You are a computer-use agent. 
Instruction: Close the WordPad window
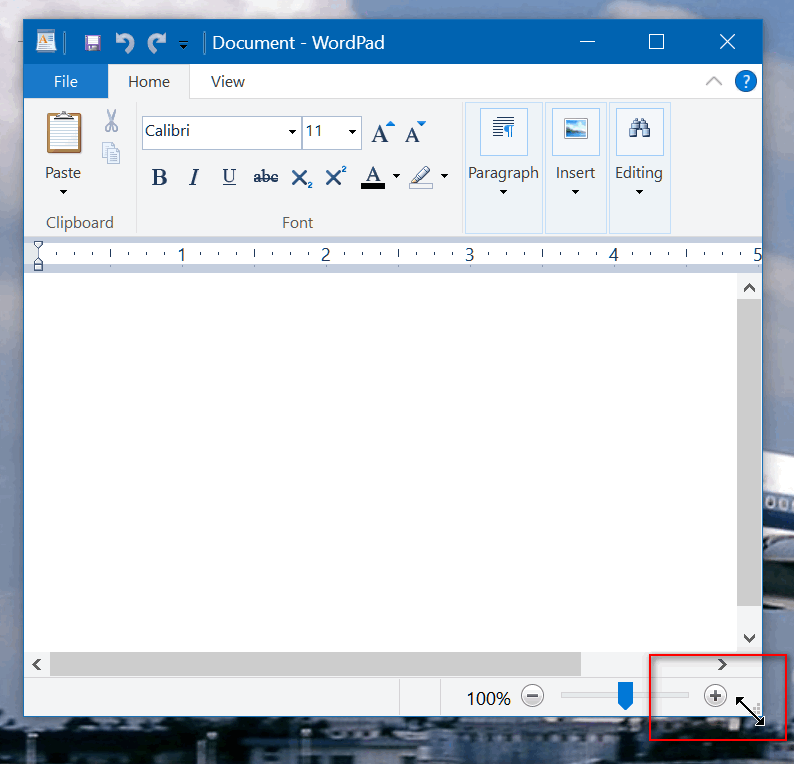click(x=728, y=42)
